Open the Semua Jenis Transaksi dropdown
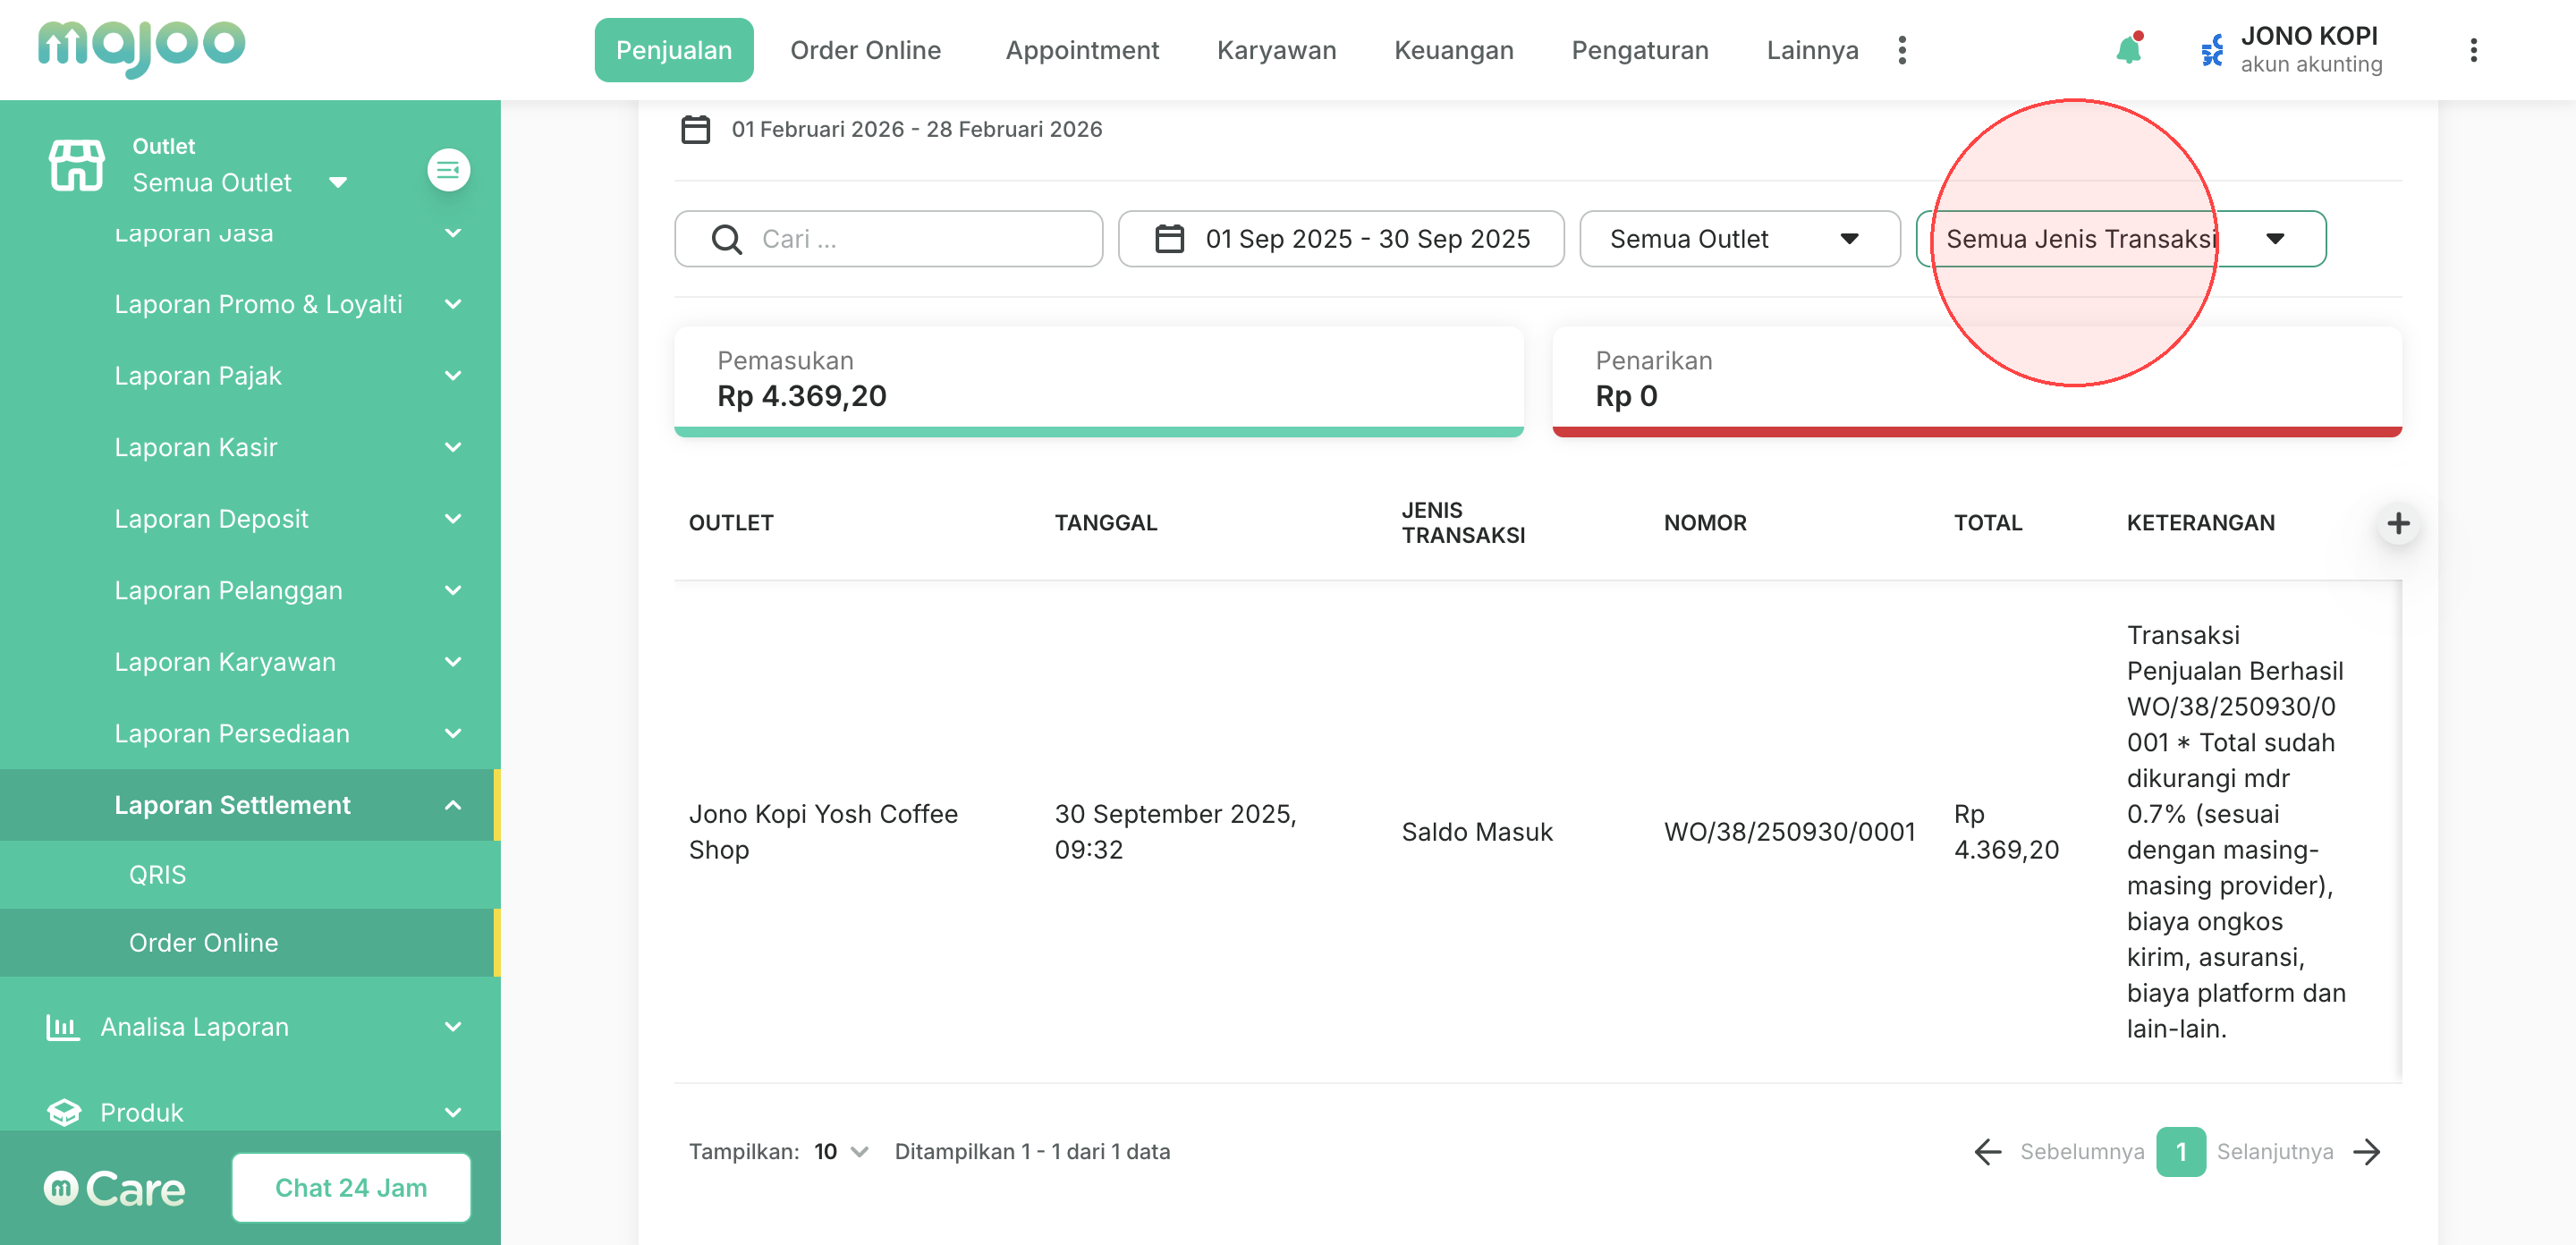Image resolution: width=2576 pixels, height=1245 pixels. [2120, 239]
